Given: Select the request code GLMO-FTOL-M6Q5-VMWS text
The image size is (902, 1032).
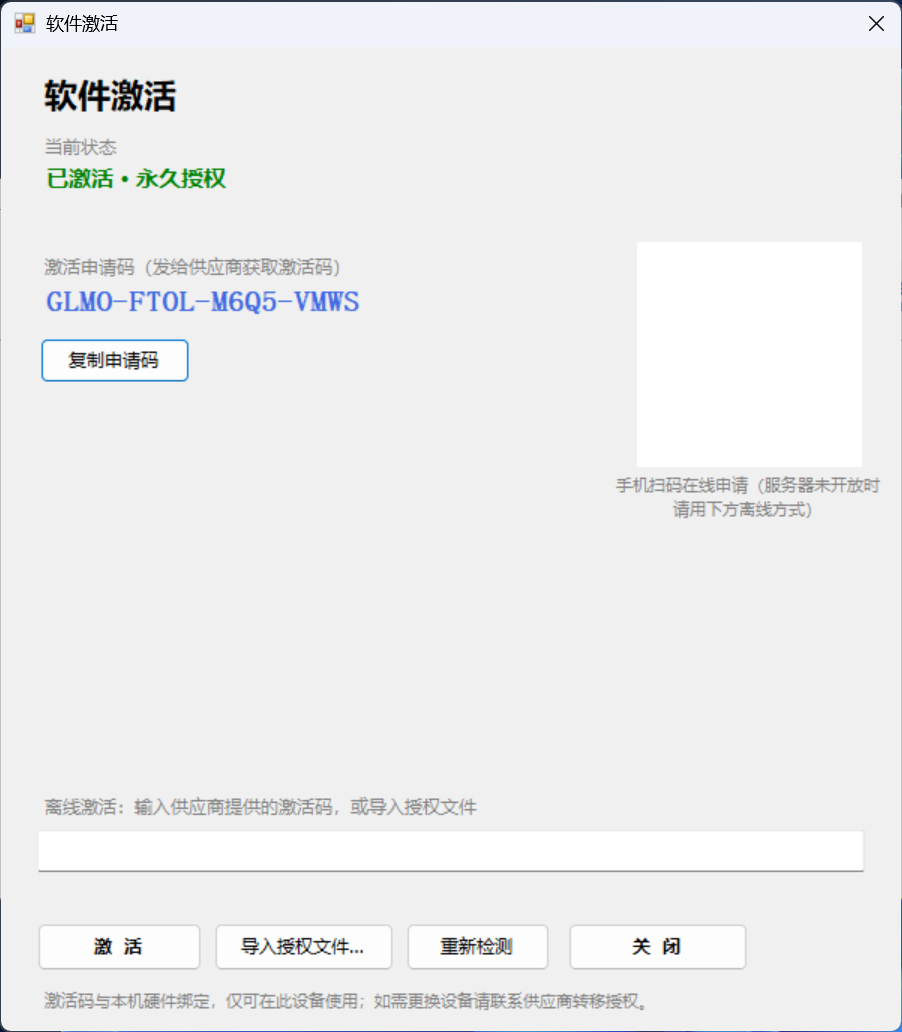Looking at the screenshot, I should (203, 302).
